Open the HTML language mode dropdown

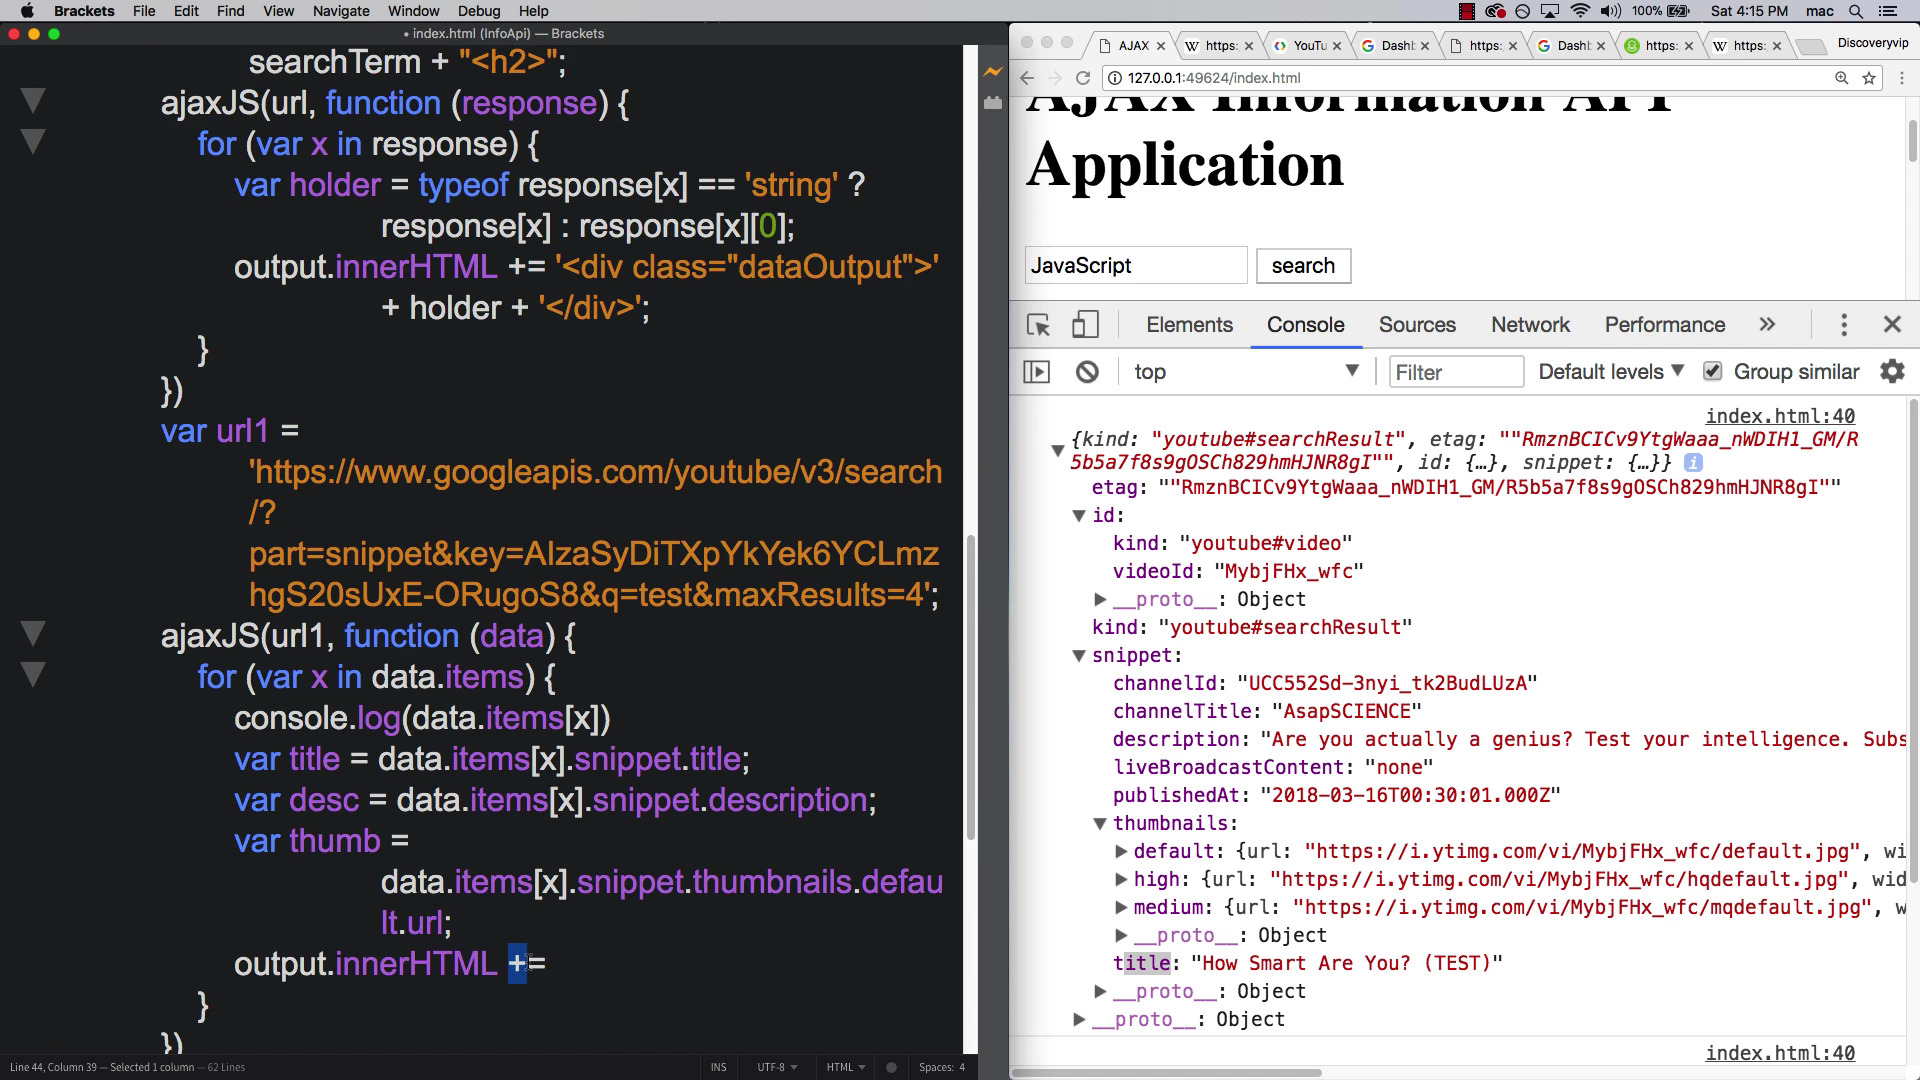coord(845,1067)
